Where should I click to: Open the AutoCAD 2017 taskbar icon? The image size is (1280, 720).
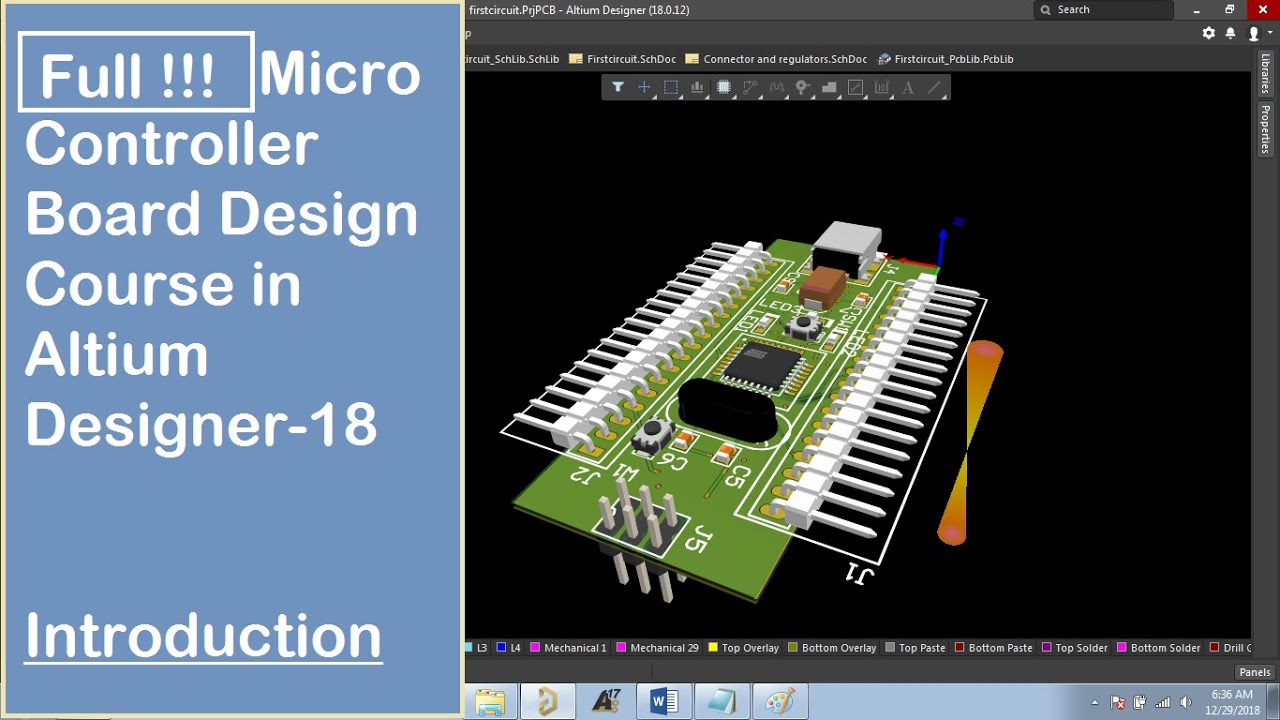point(606,702)
